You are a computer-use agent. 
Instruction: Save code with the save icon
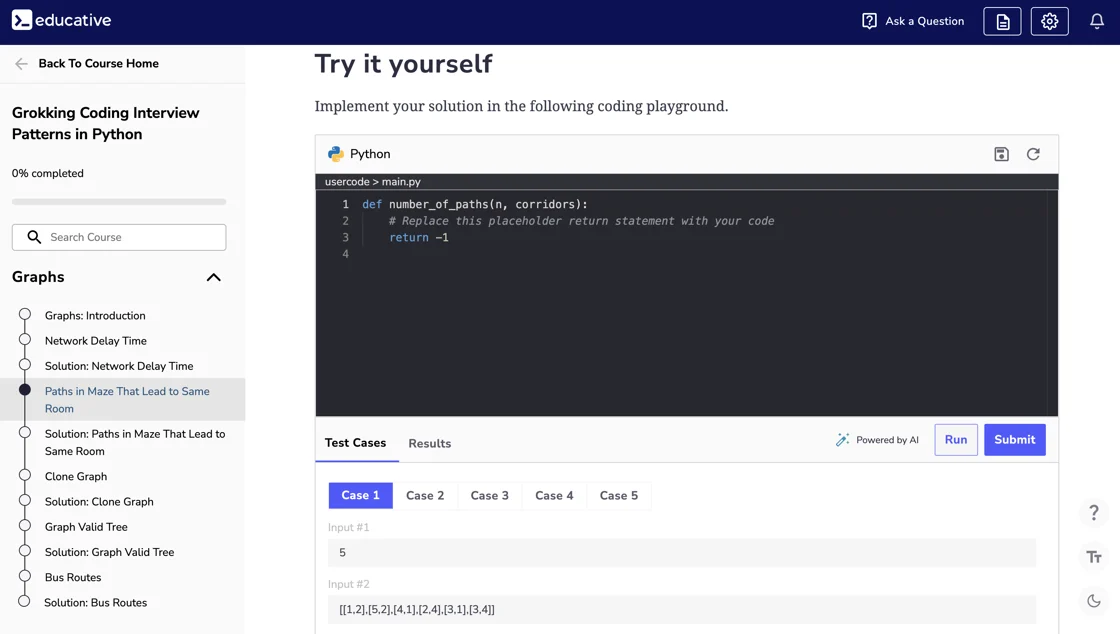[x=1001, y=154]
